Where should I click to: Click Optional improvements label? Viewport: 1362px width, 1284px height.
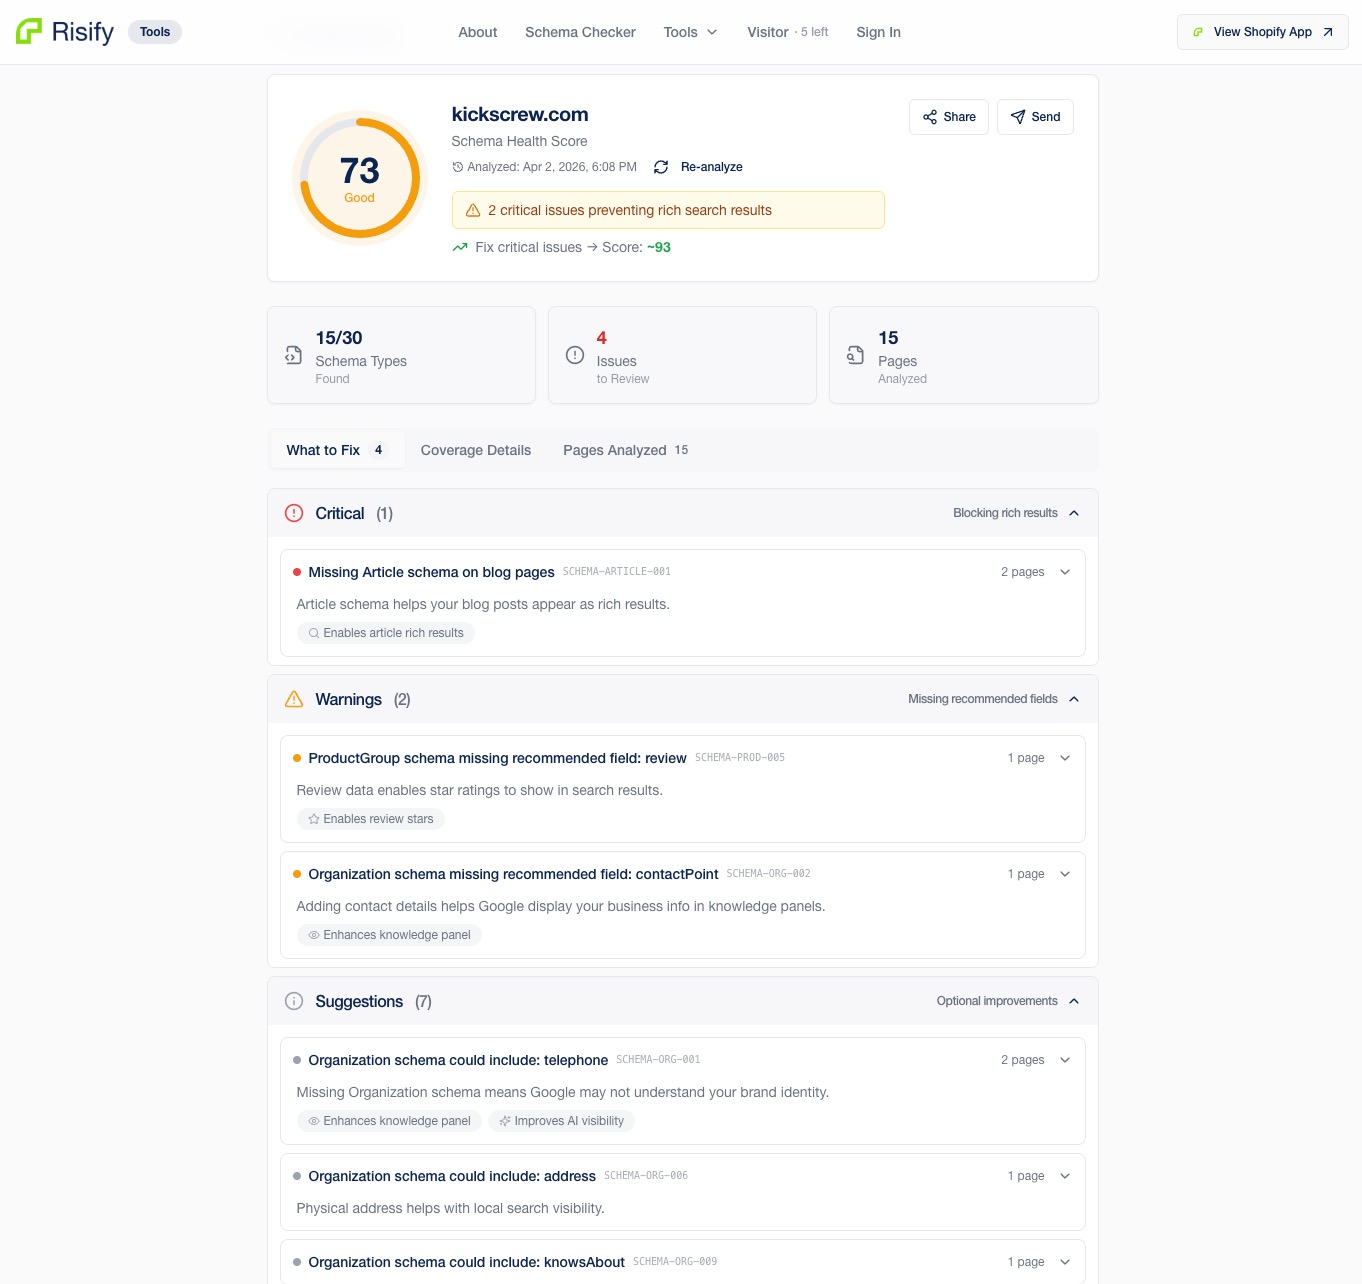coord(997,1001)
